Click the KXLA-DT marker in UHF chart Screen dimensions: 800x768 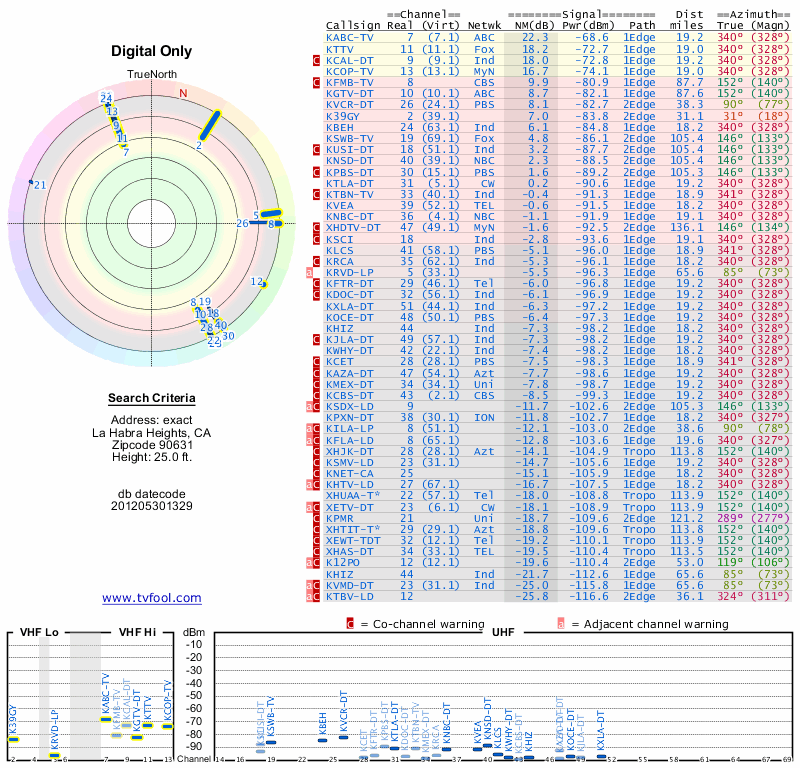point(602,756)
